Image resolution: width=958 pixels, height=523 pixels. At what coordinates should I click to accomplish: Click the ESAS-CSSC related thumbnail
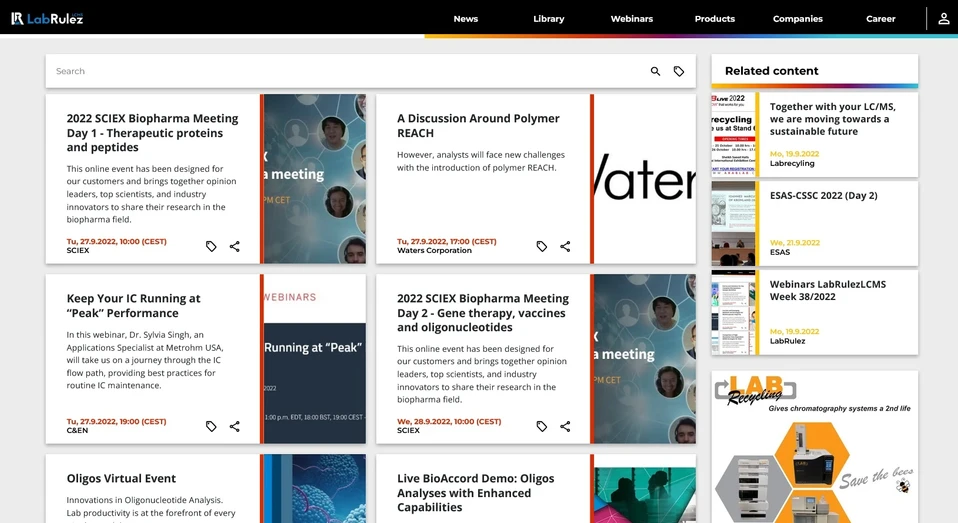[x=733, y=223]
